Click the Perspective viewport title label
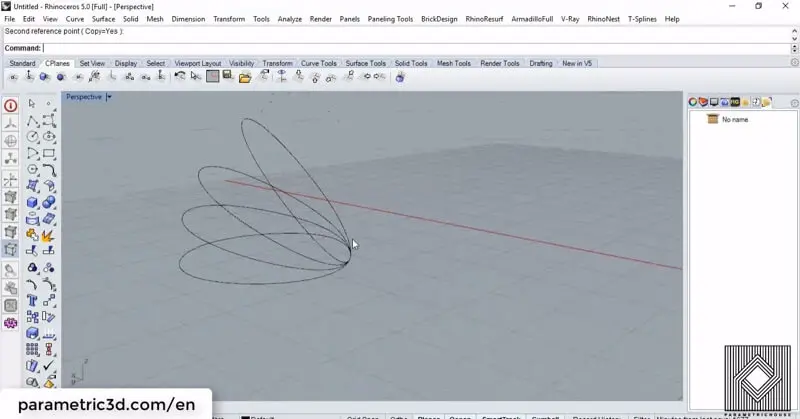 coord(84,97)
